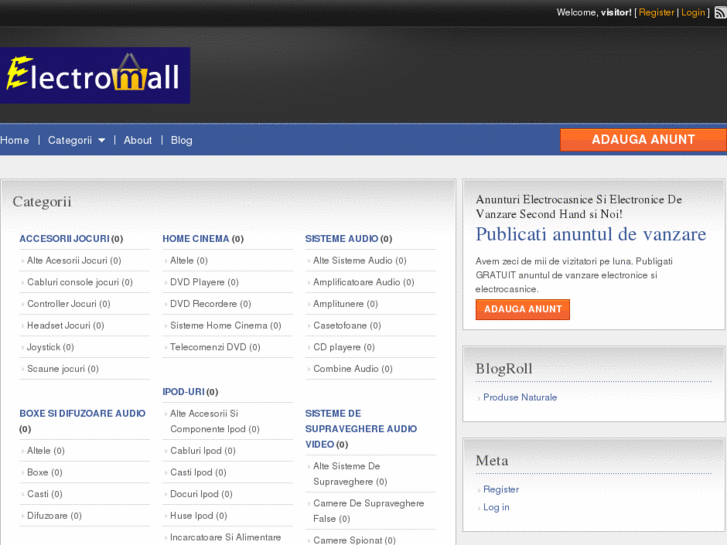Click Register under Meta
This screenshot has width=727, height=545.
pyautogui.click(x=501, y=489)
